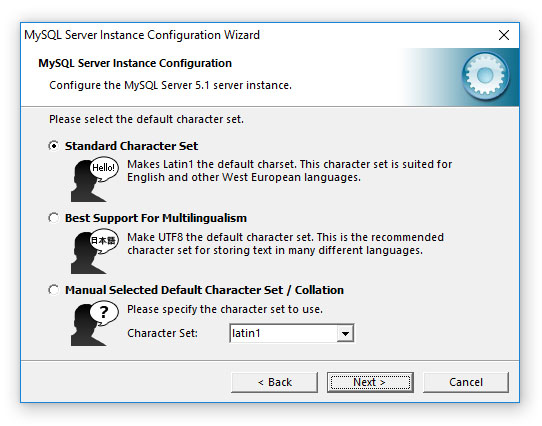Close the wizard window with X
Screen dimensions: 542x426
(x=504, y=35)
